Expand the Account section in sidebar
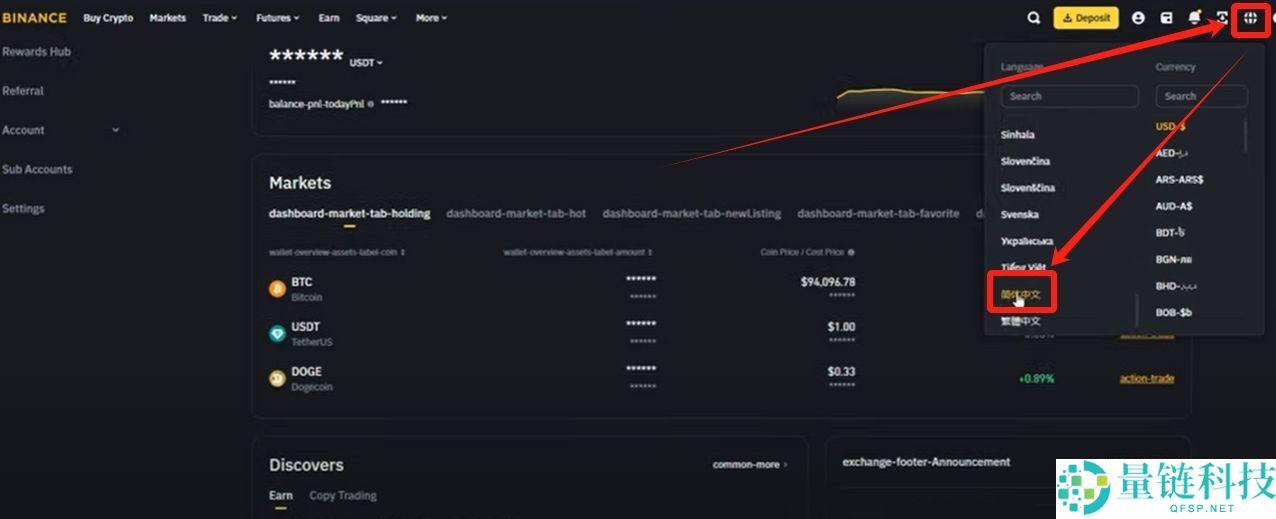Image resolution: width=1276 pixels, height=519 pixels. (x=115, y=130)
